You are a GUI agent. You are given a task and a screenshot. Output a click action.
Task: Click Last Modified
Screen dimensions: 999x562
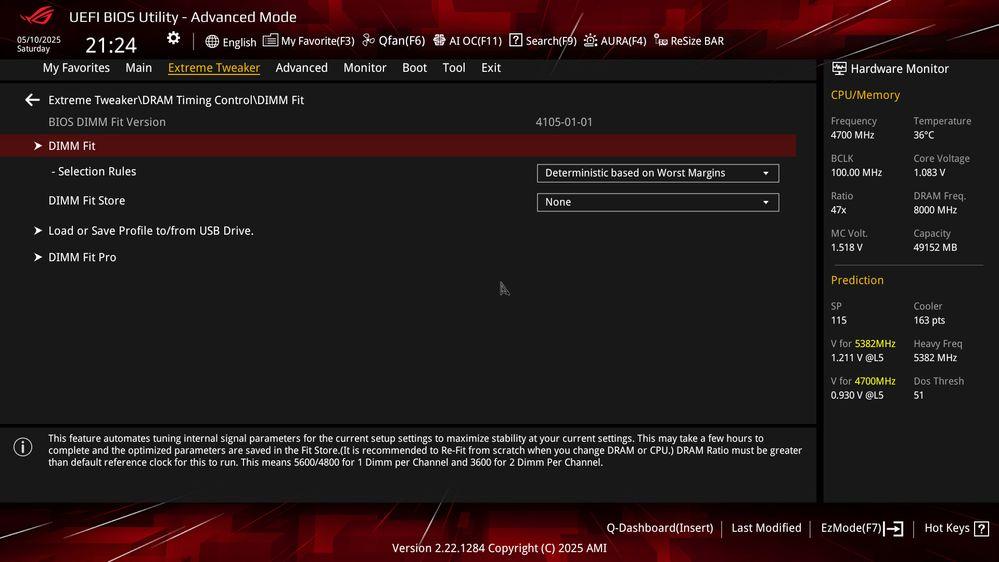click(x=766, y=528)
